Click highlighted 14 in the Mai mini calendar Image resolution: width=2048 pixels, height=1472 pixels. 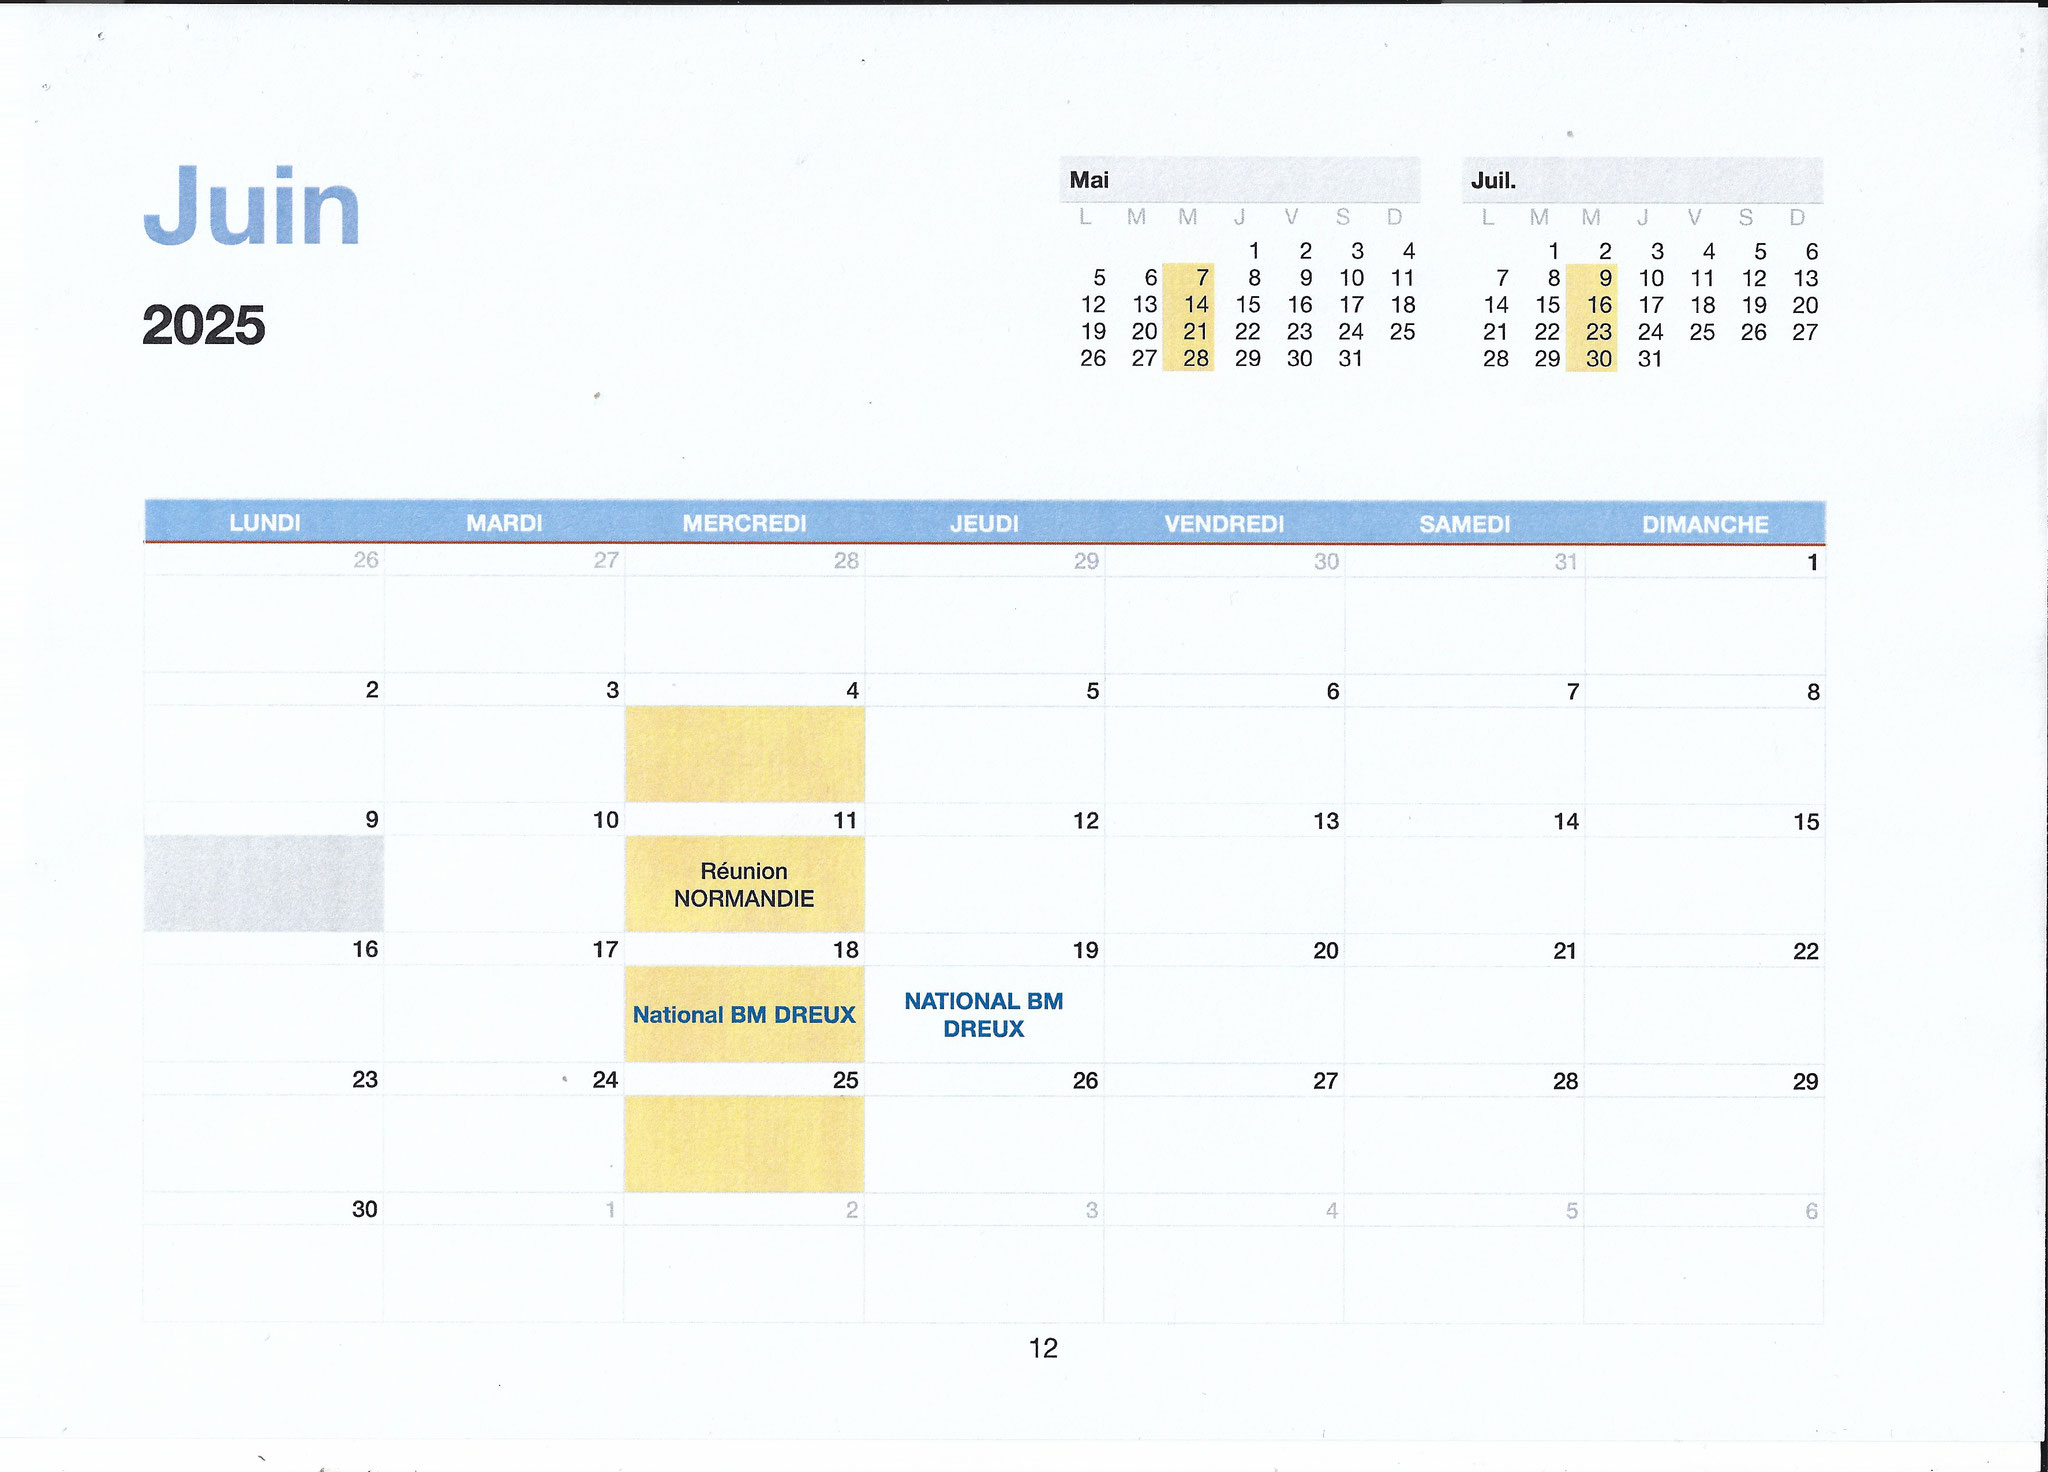pyautogui.click(x=1197, y=304)
